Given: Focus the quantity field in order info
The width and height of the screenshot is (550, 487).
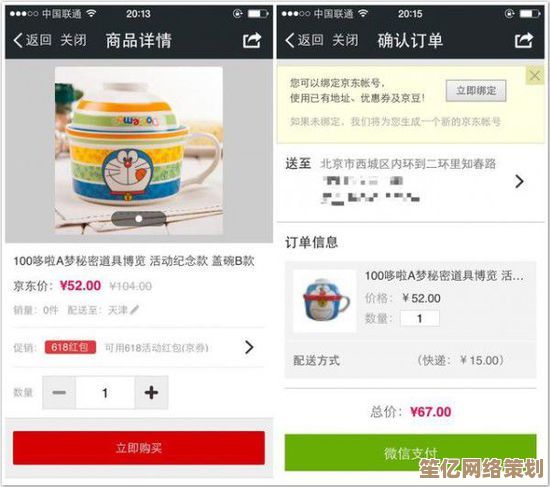Looking at the screenshot, I should click(420, 319).
